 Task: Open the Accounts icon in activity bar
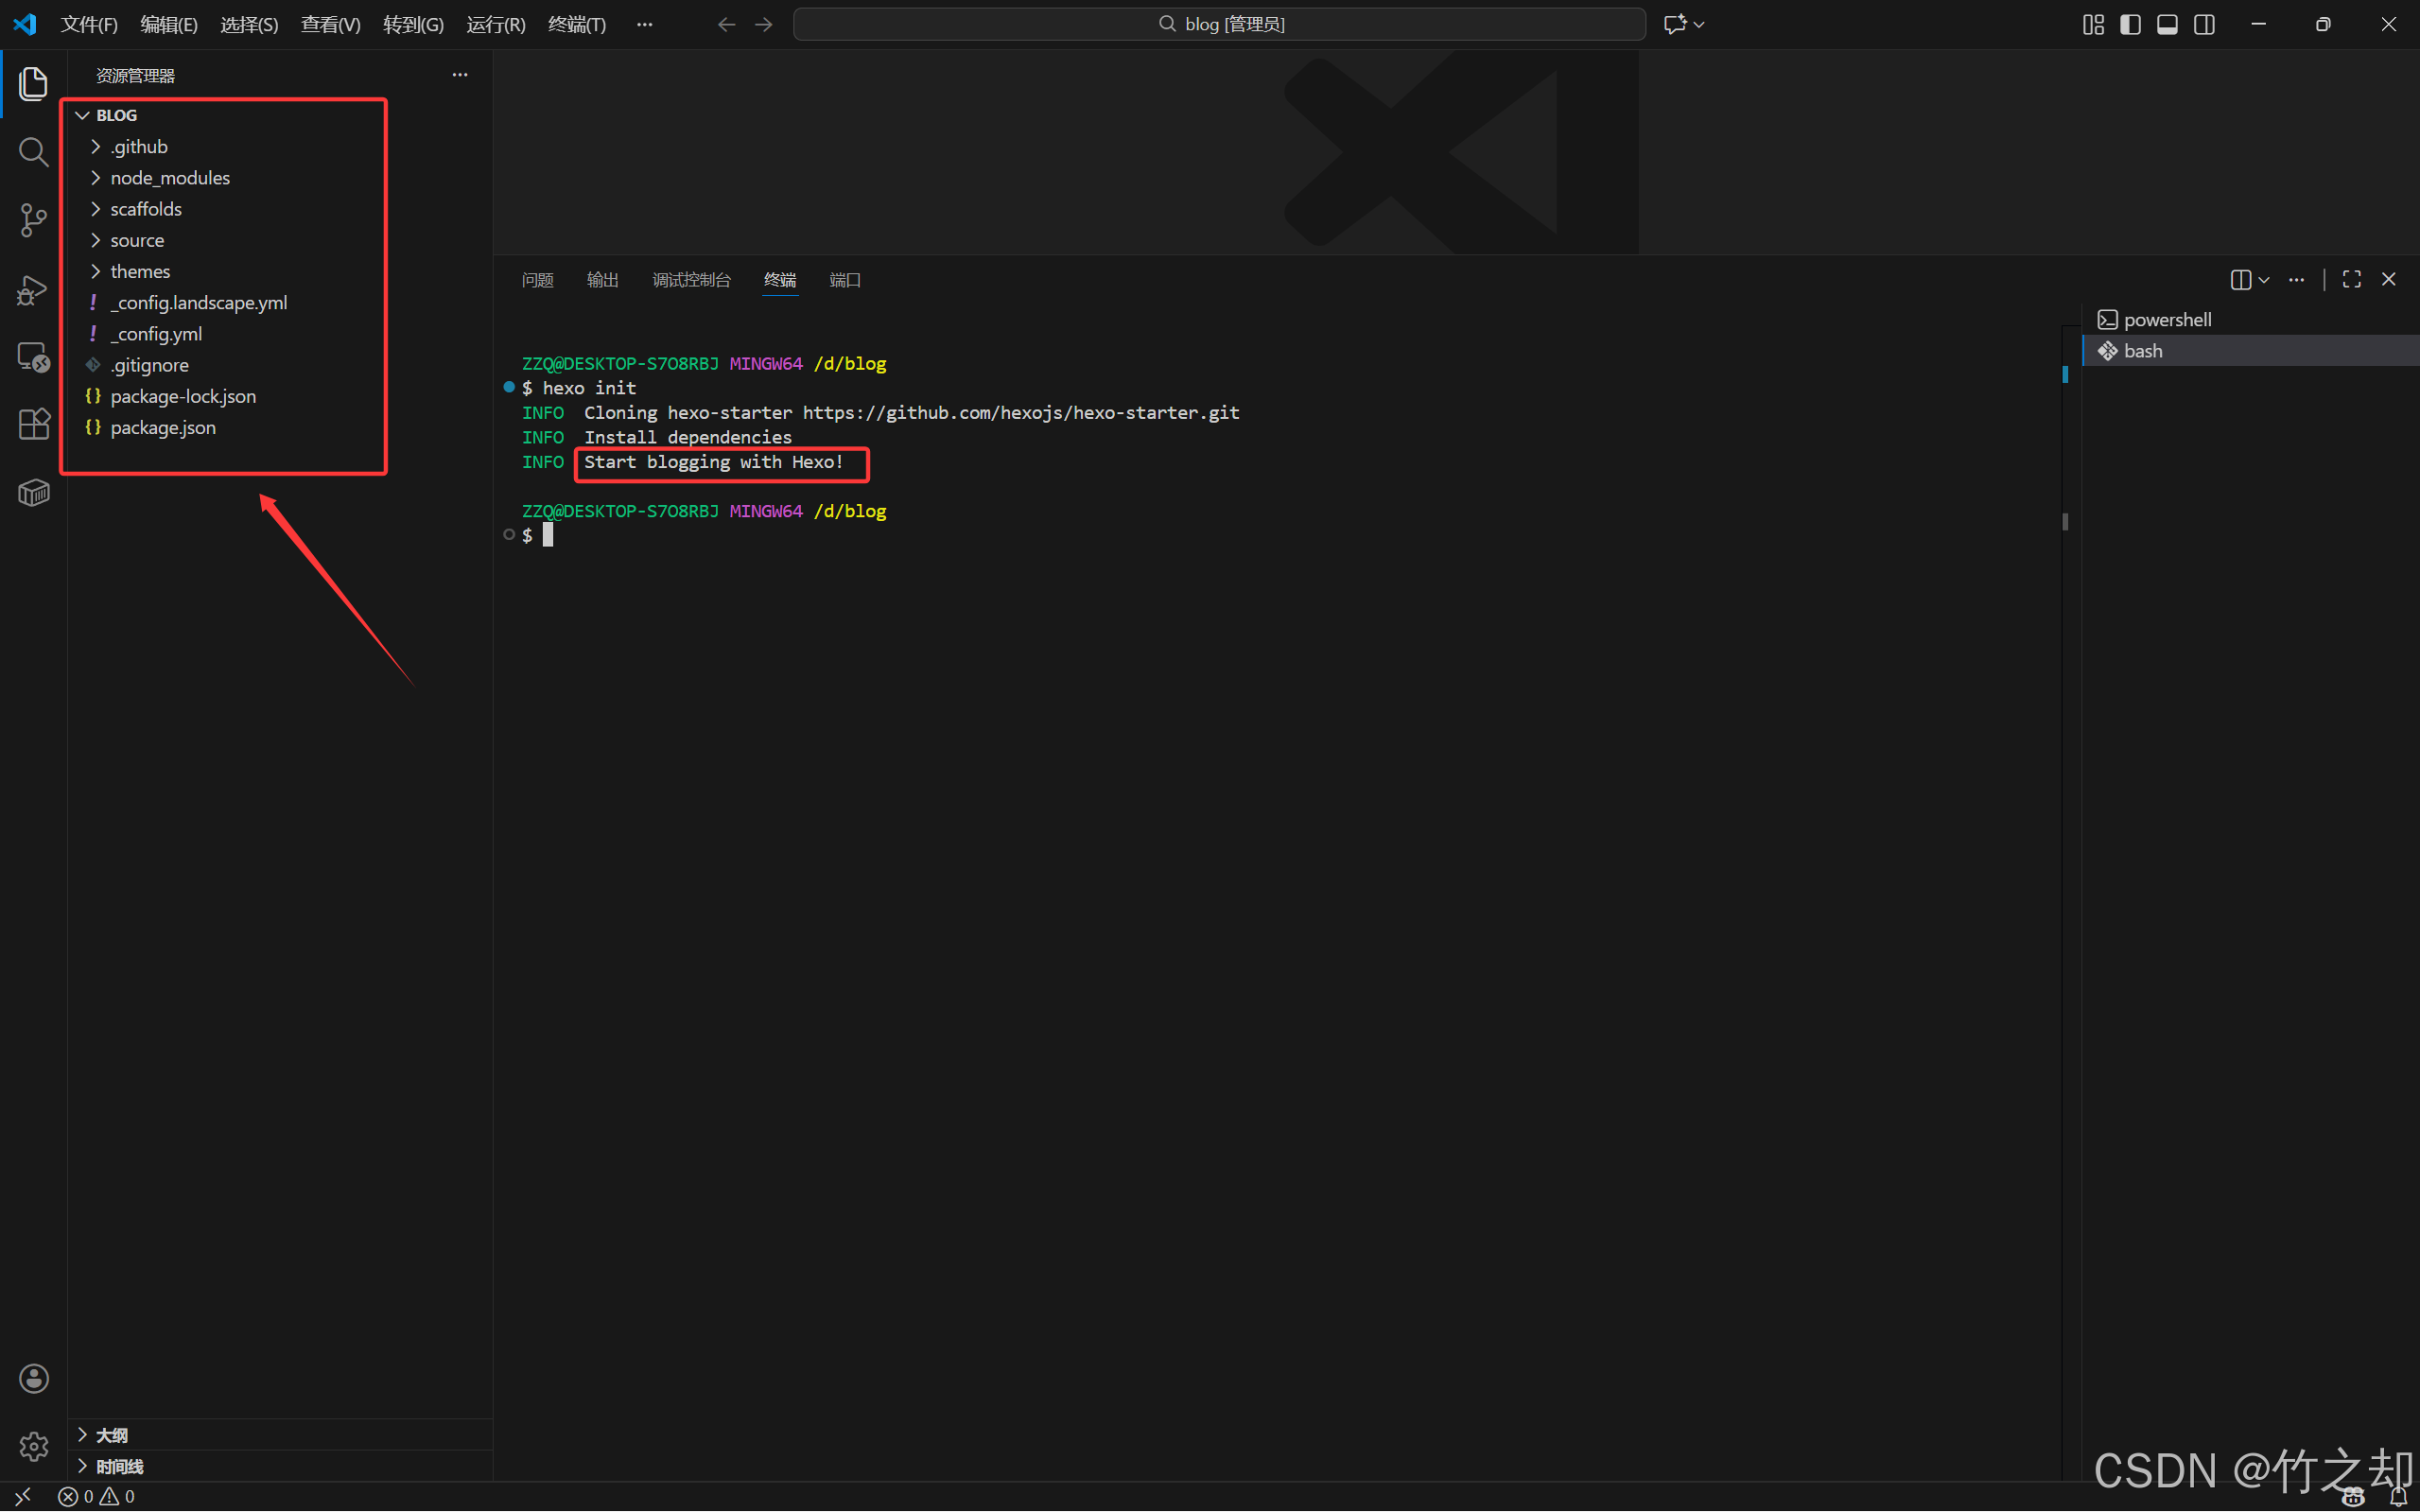click(33, 1379)
